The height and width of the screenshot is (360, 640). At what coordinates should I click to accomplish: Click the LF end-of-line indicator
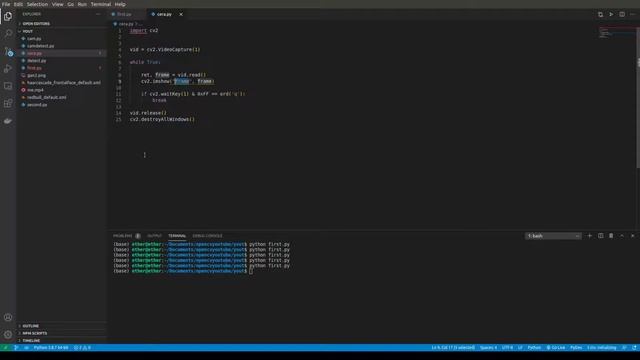pyautogui.click(x=520, y=348)
